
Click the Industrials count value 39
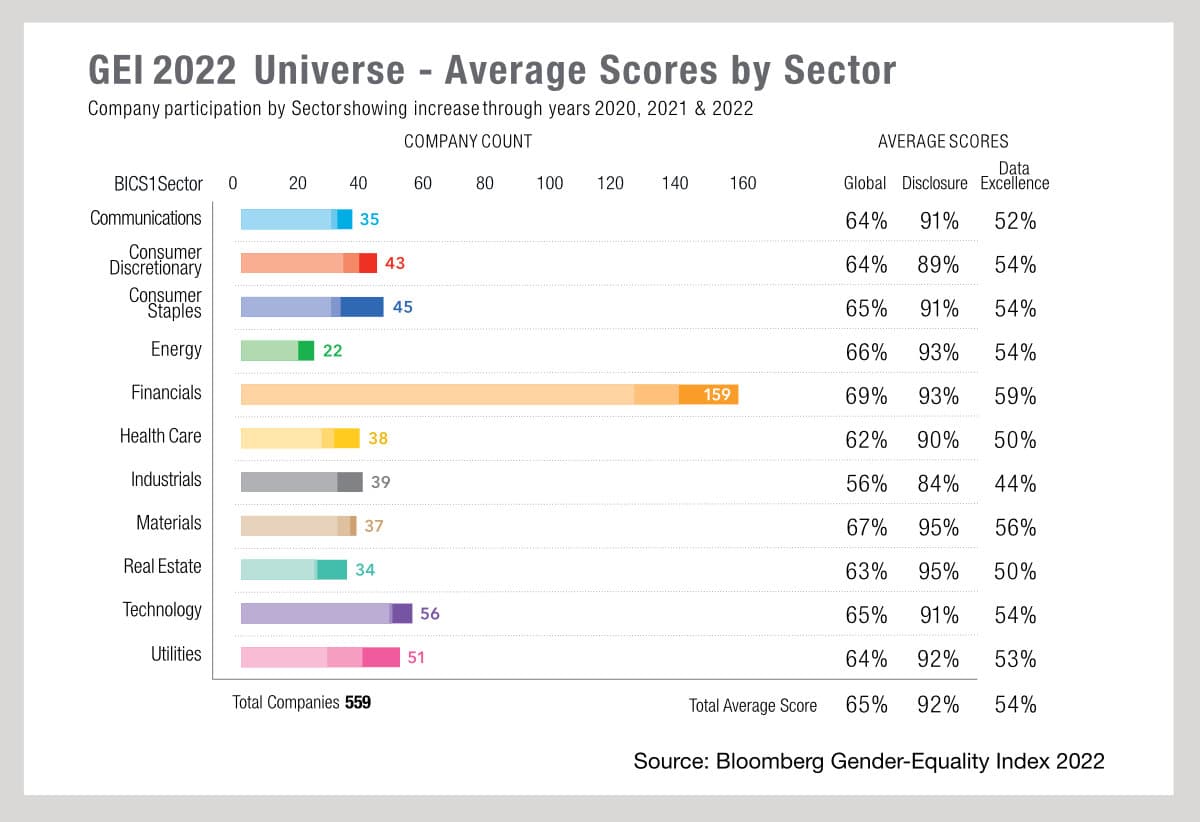(380, 482)
